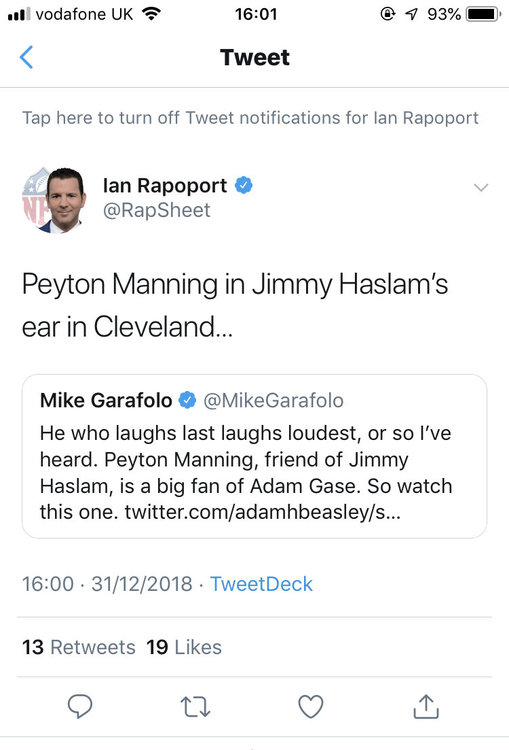Like the tweet with heart icon
The image size is (509, 750).
[311, 706]
